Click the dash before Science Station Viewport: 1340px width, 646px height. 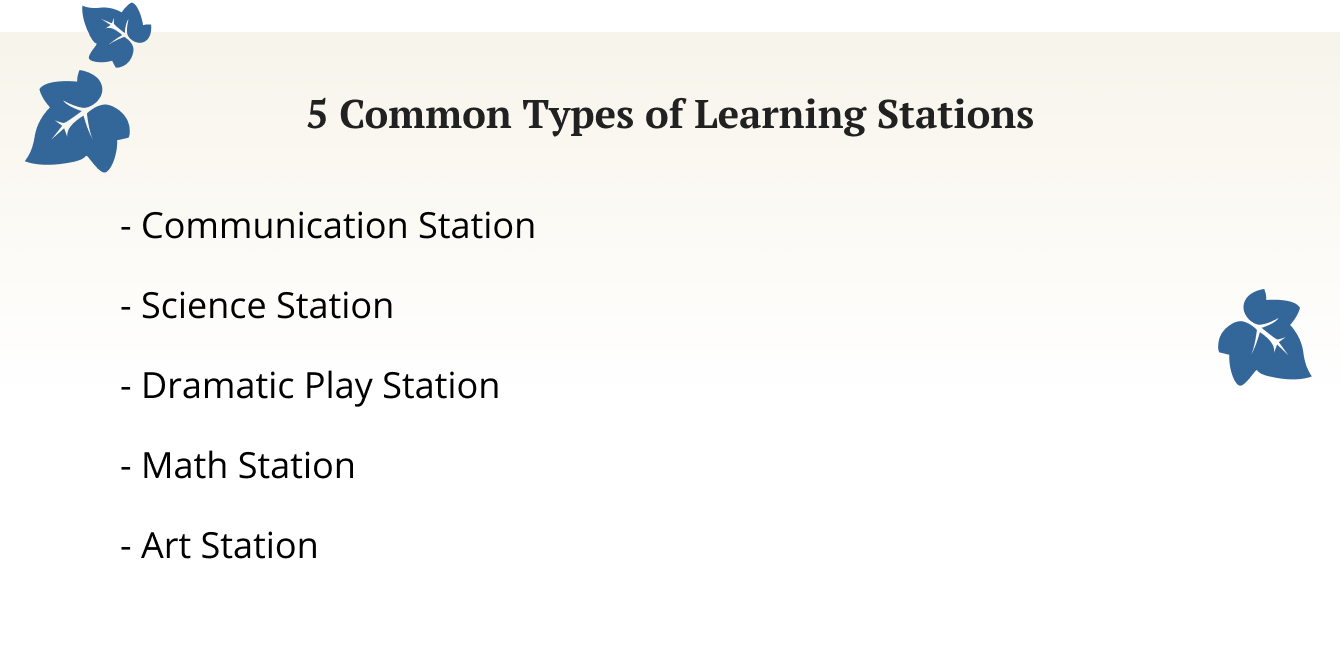click(126, 308)
